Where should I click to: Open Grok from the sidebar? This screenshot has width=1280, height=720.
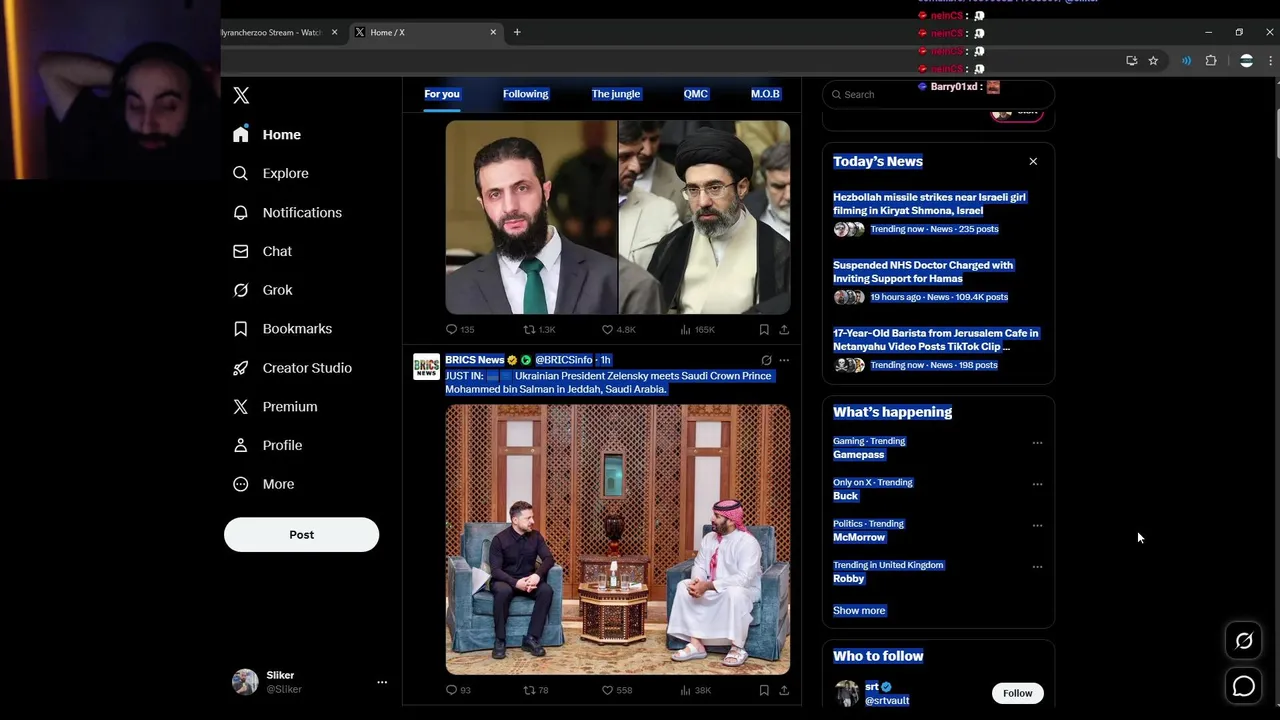263,290
